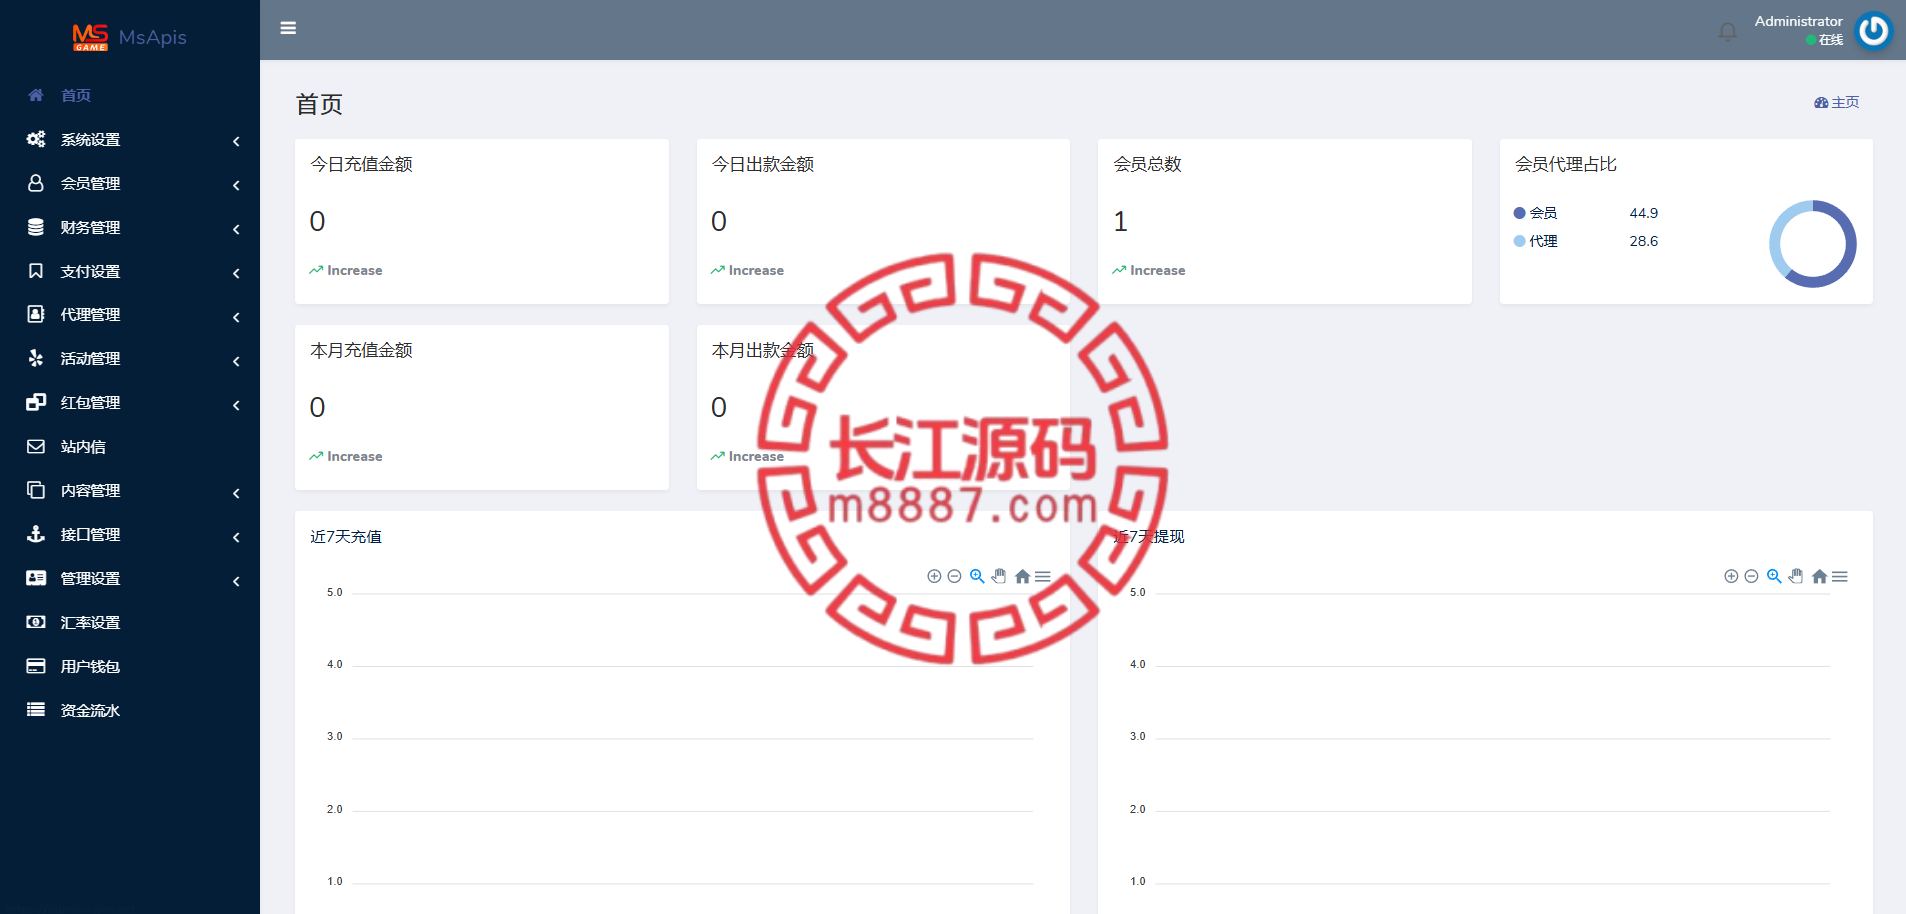Expand the 财务管理 chevron
The width and height of the screenshot is (1906, 914).
click(x=236, y=229)
